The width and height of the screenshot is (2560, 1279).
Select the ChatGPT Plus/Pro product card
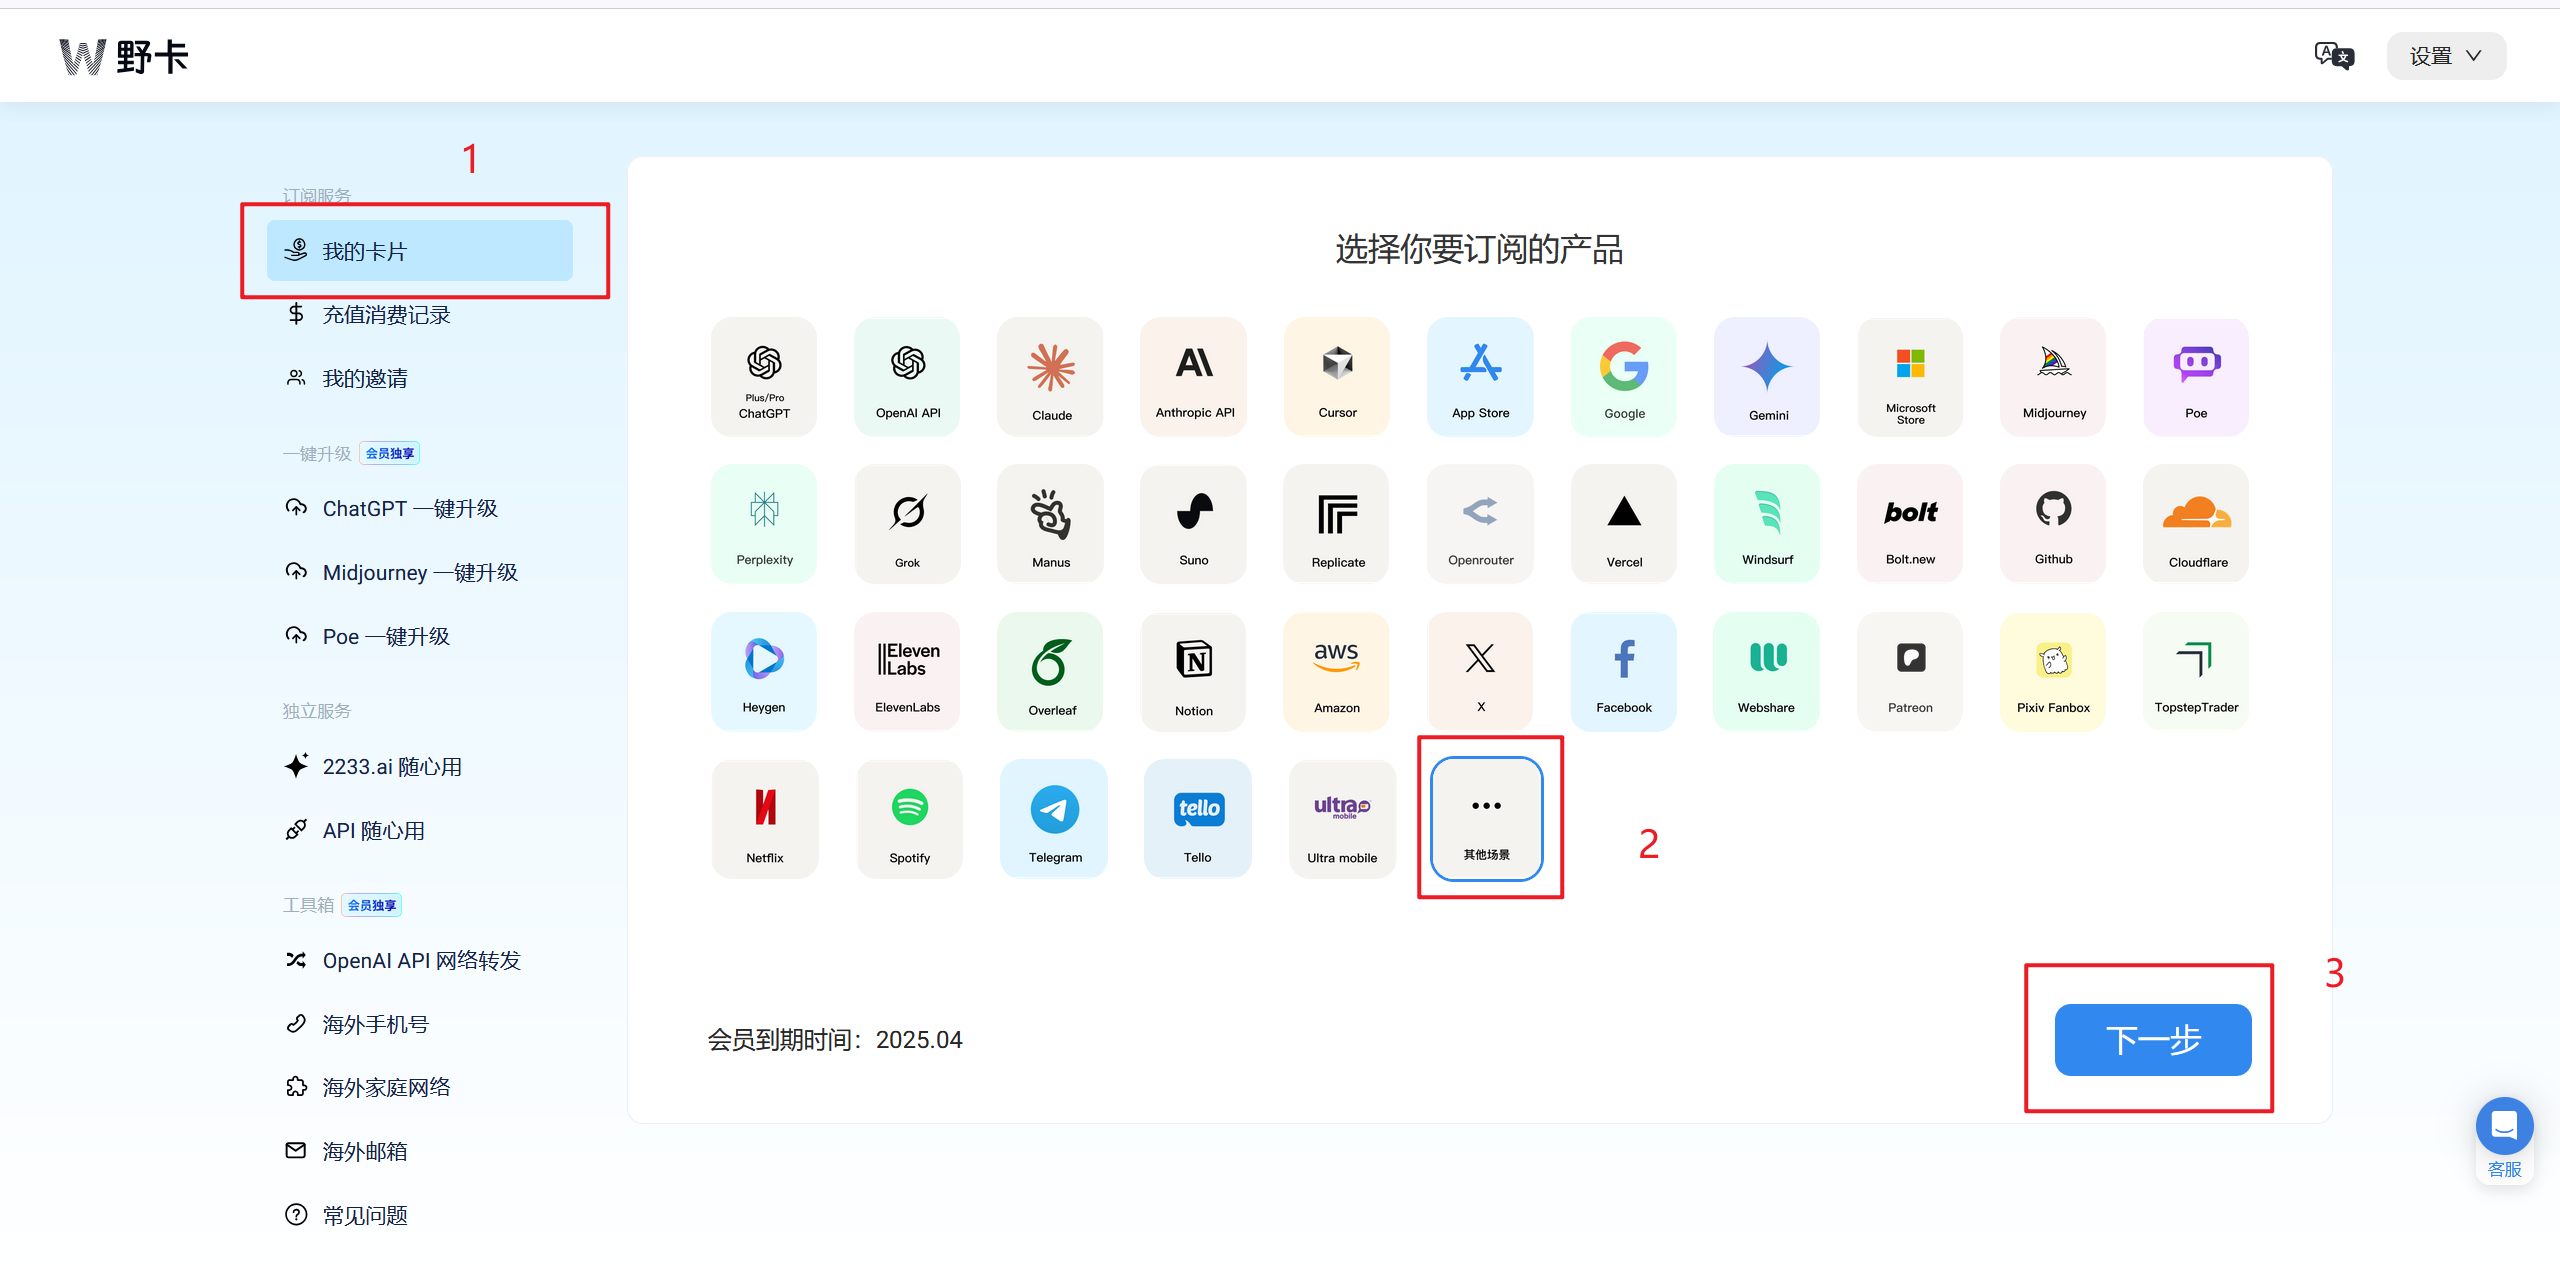[764, 377]
